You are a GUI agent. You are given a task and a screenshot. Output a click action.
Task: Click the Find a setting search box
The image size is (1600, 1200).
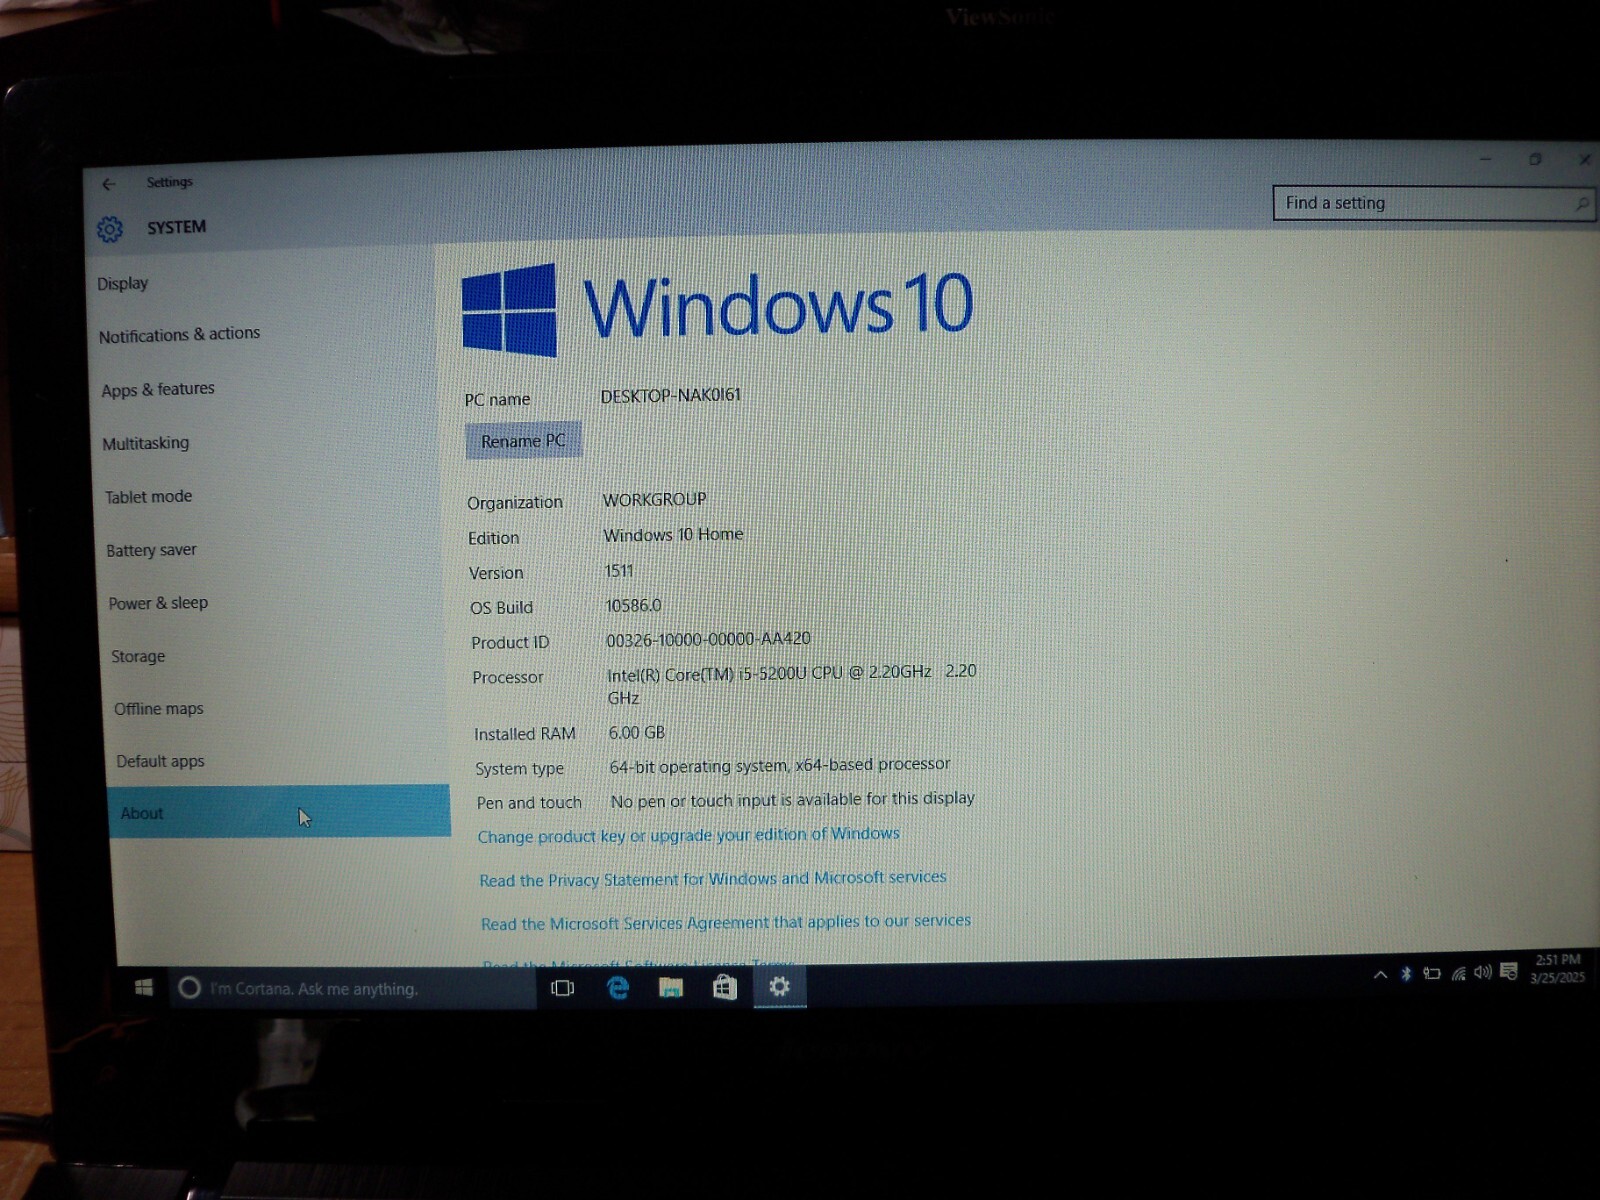(1433, 203)
